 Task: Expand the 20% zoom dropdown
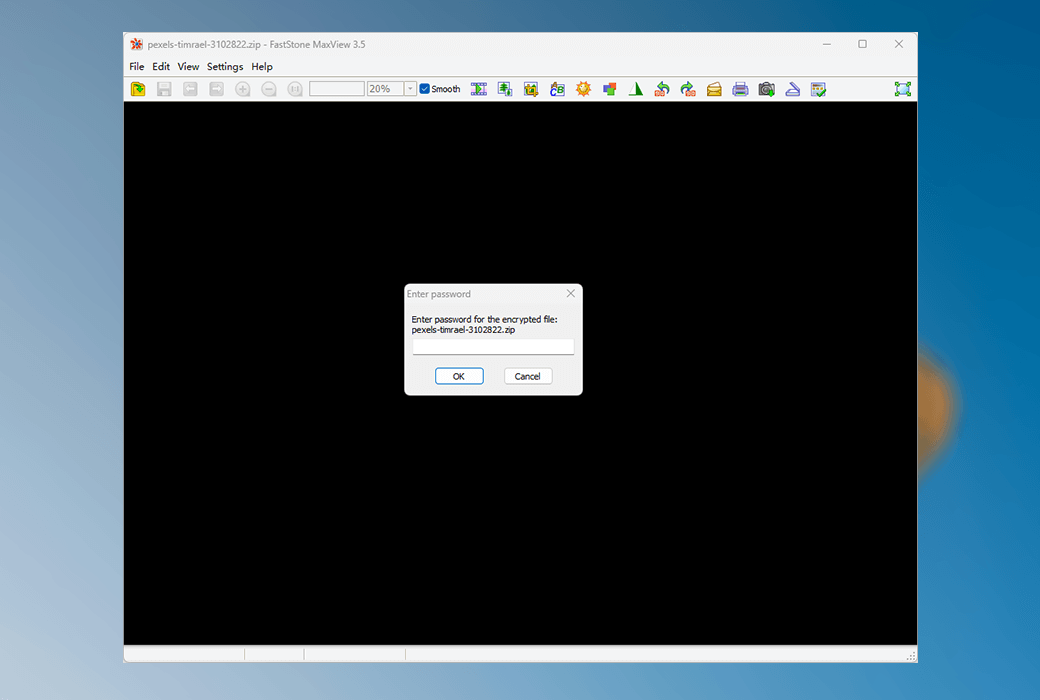coord(410,89)
